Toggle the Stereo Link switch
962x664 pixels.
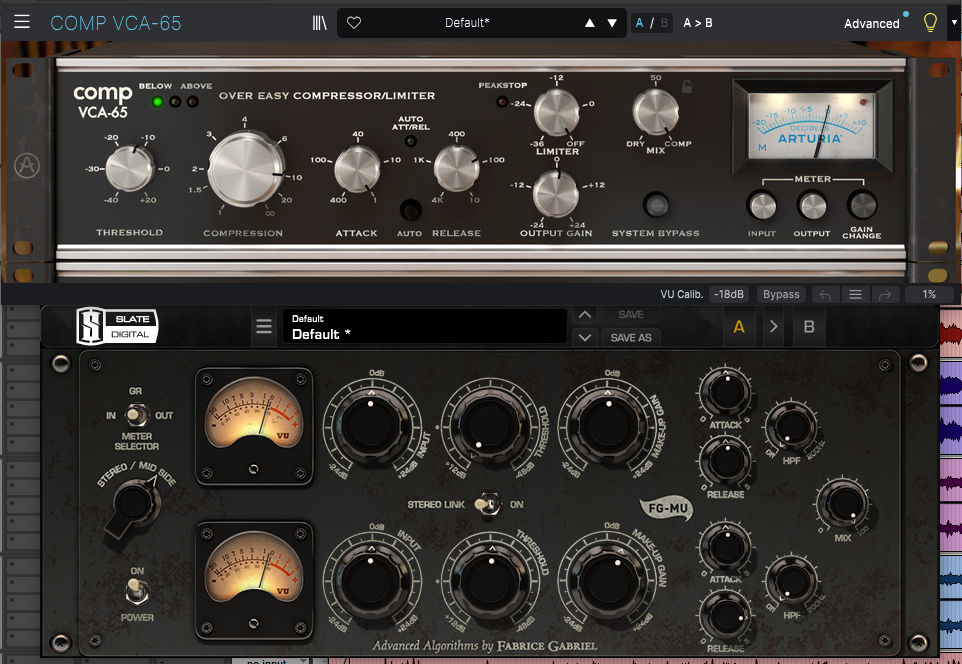coord(488,504)
